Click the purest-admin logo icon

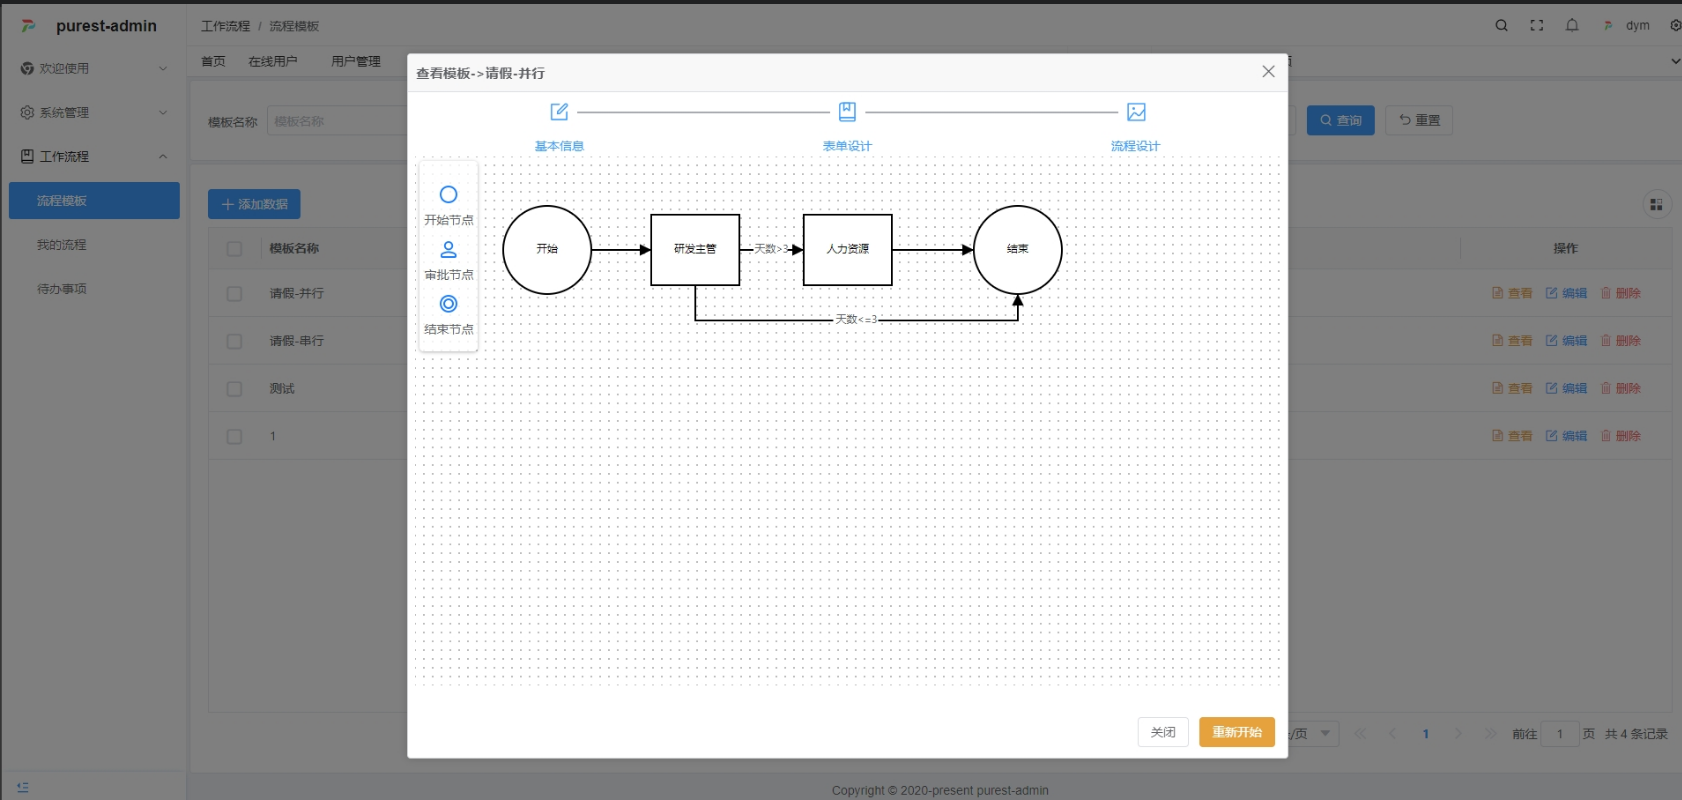28,26
